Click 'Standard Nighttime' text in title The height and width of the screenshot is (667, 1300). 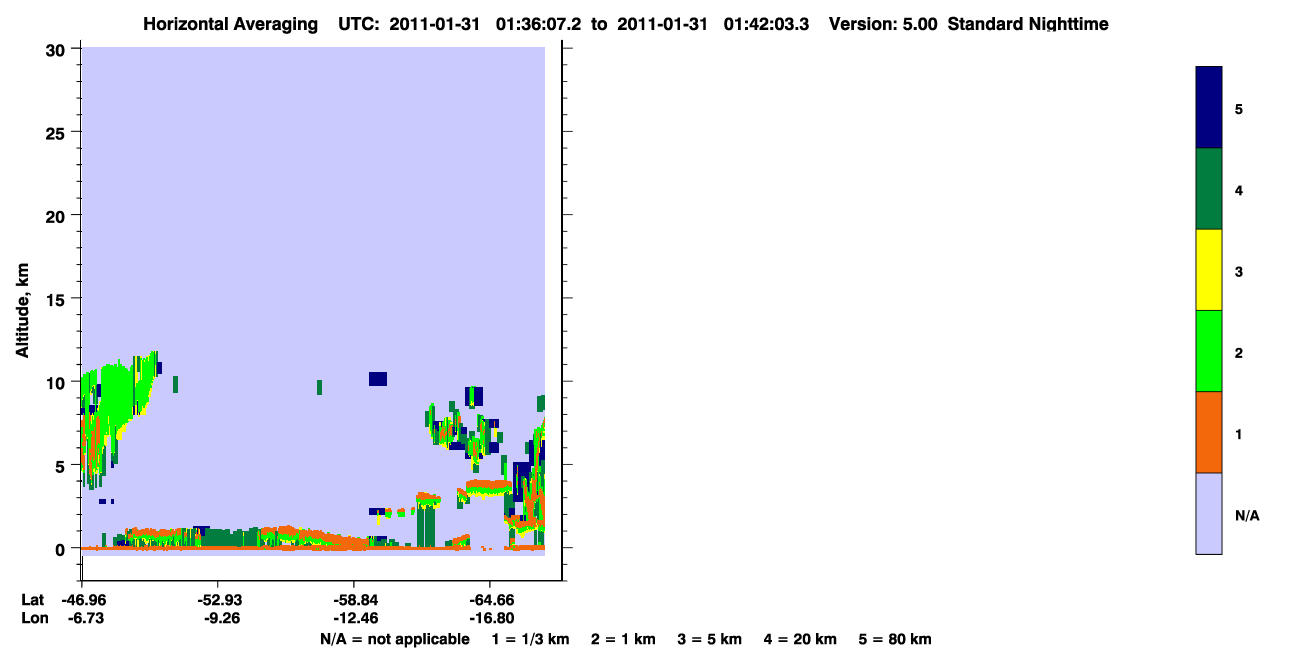tap(1028, 24)
